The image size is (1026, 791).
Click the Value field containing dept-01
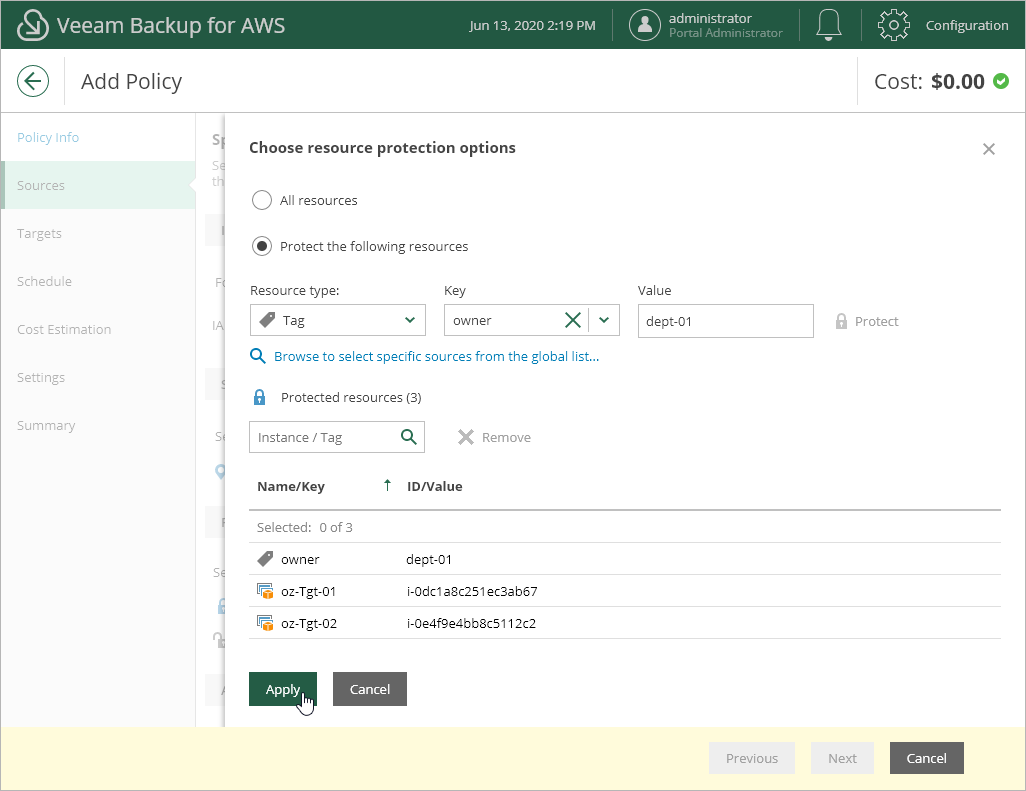[x=726, y=321]
